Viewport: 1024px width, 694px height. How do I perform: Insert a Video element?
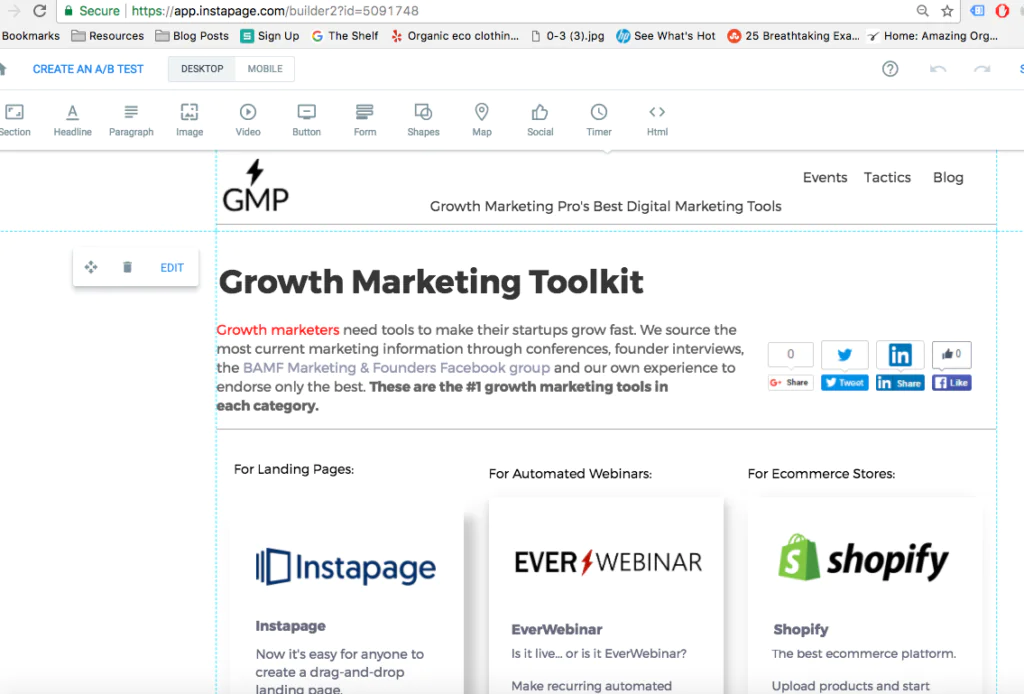tap(248, 121)
